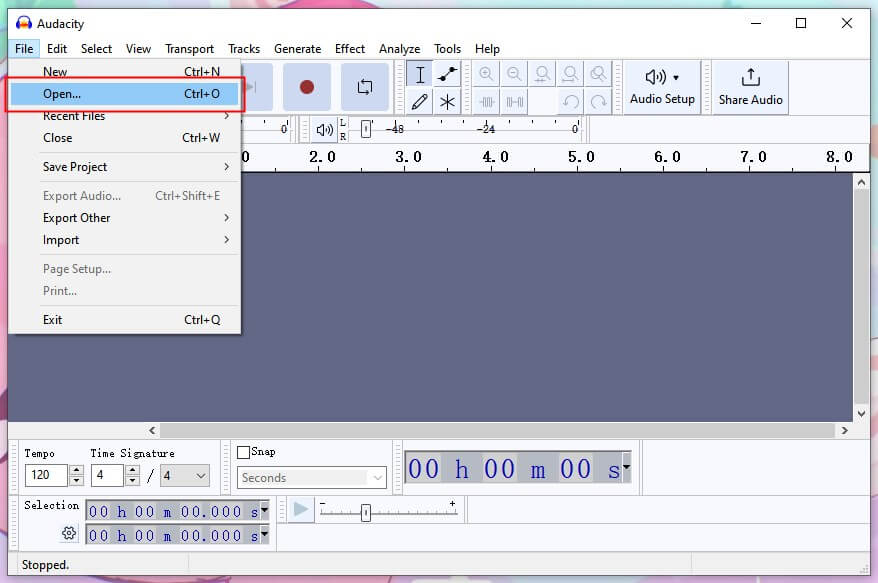
Task: Open the Tools menu
Action: 447,49
